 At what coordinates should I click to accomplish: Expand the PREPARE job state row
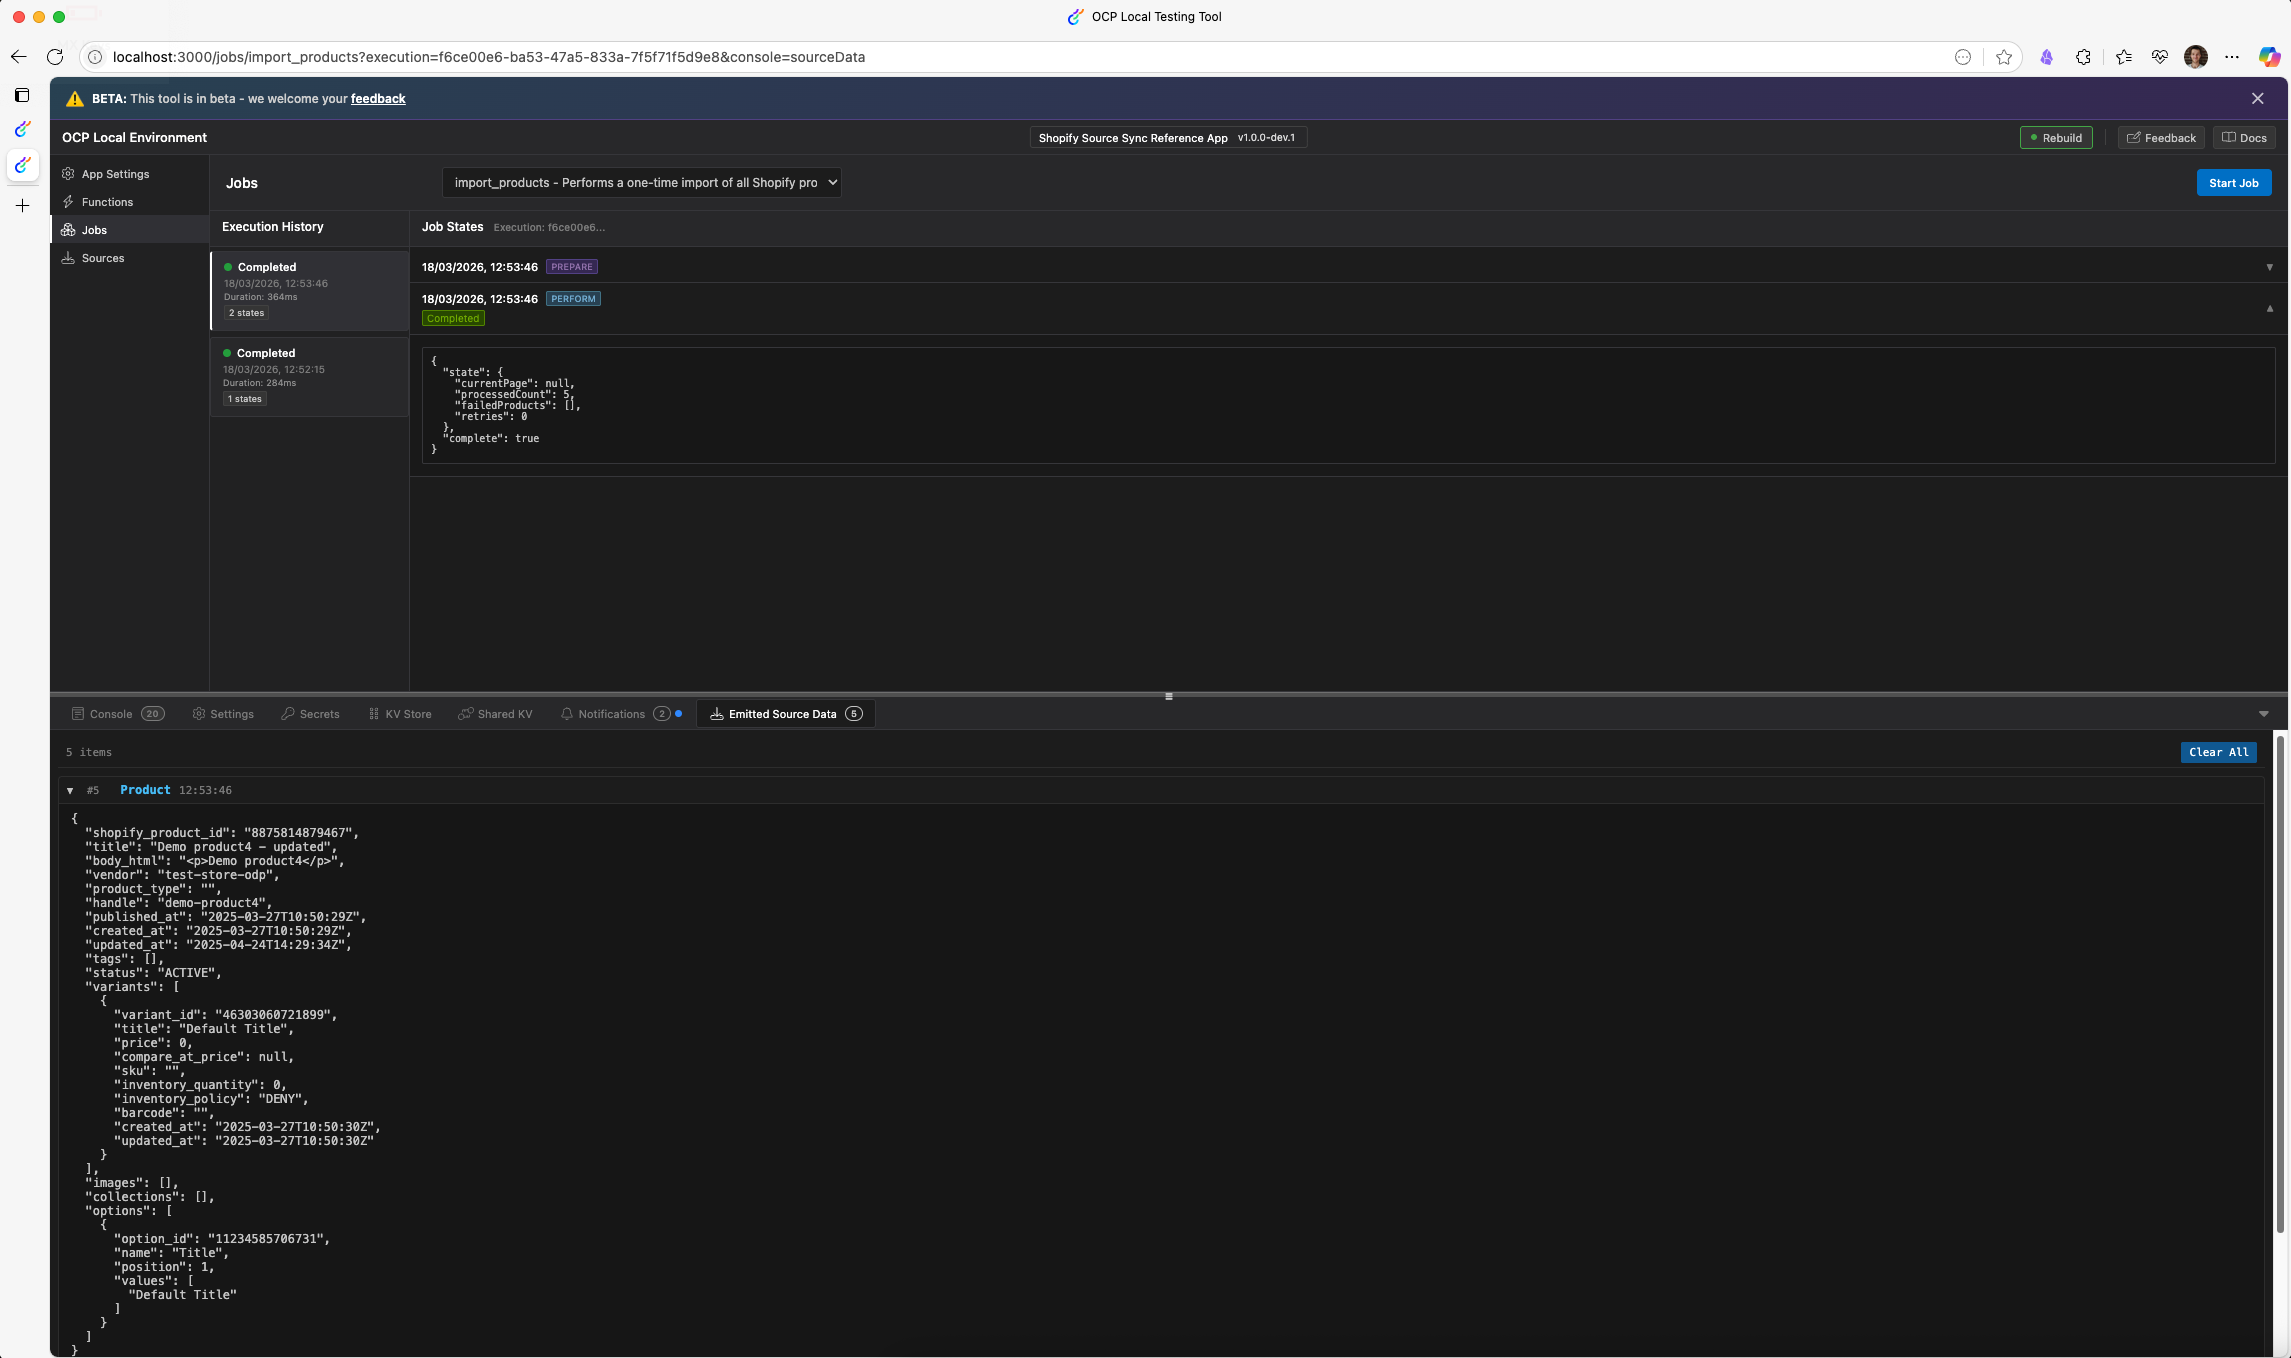click(x=2269, y=267)
